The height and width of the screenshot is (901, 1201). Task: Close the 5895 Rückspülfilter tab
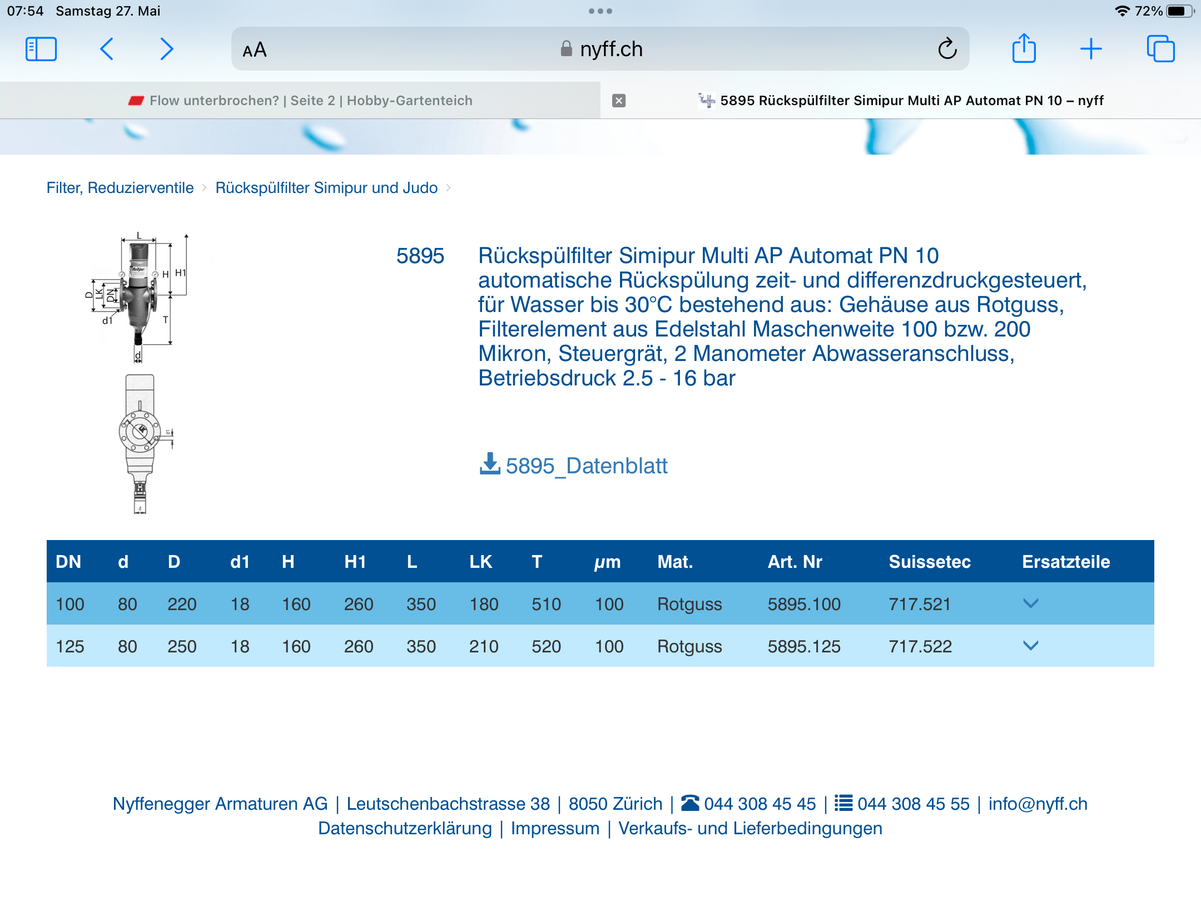coord(619,100)
